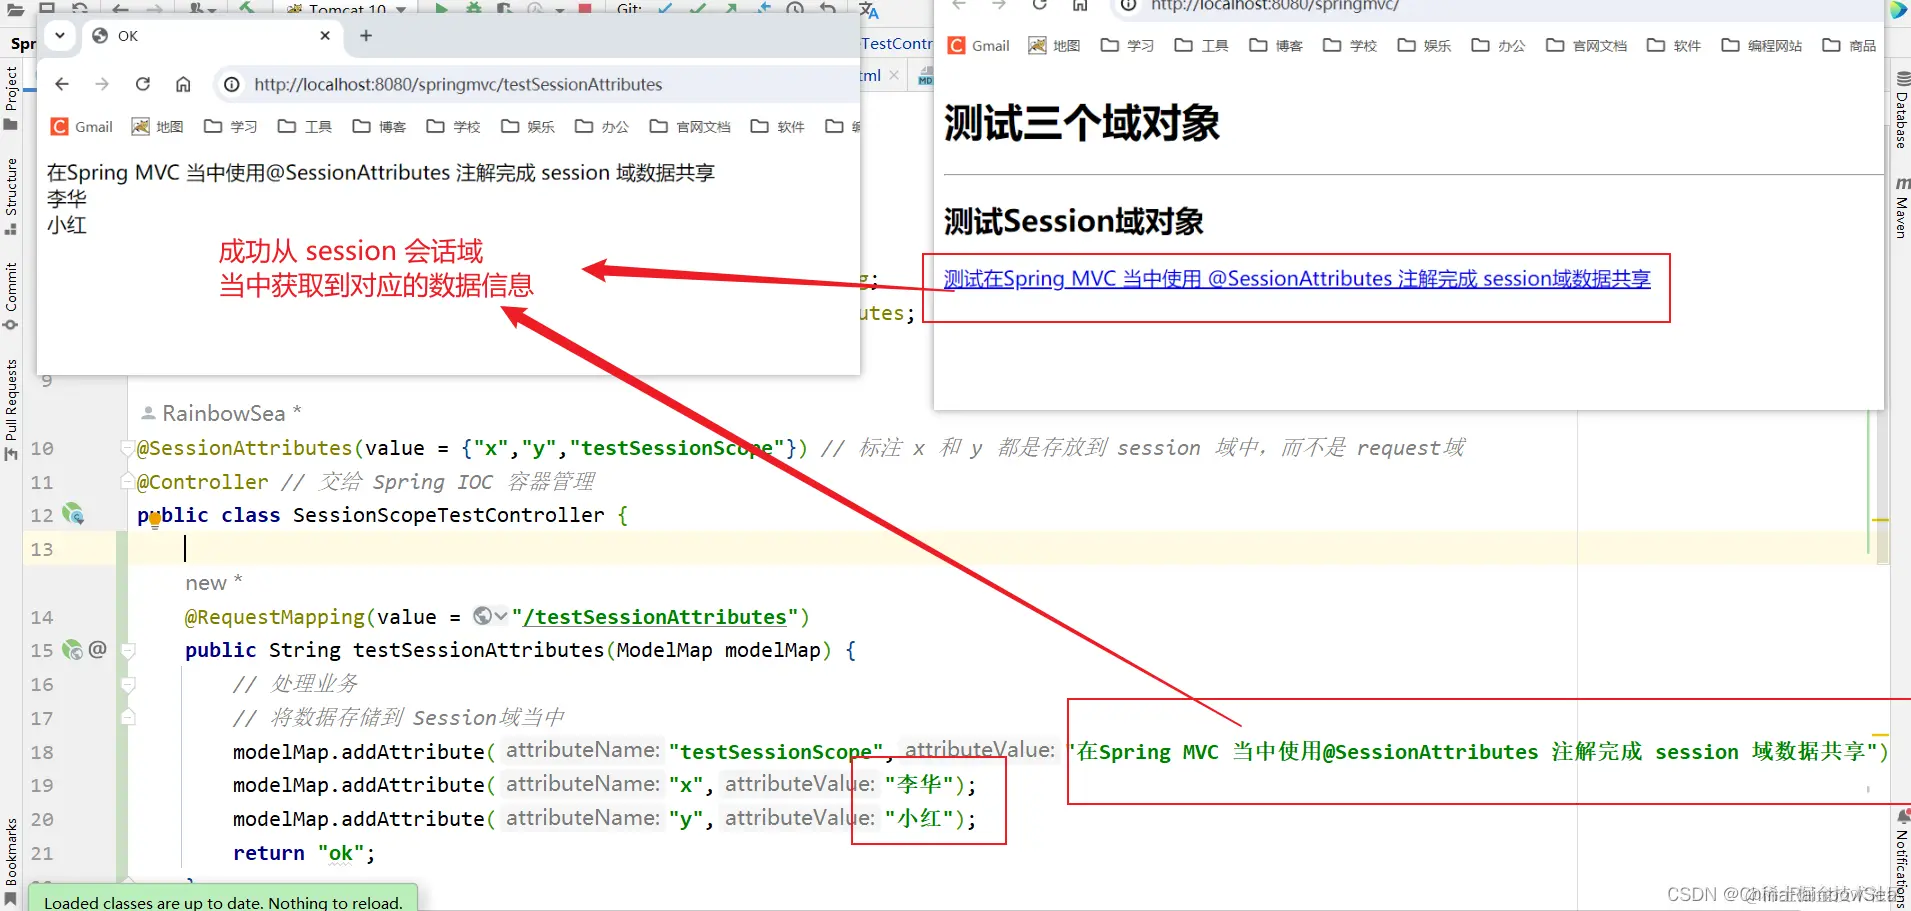Open the Commit tool window

[x=11, y=296]
